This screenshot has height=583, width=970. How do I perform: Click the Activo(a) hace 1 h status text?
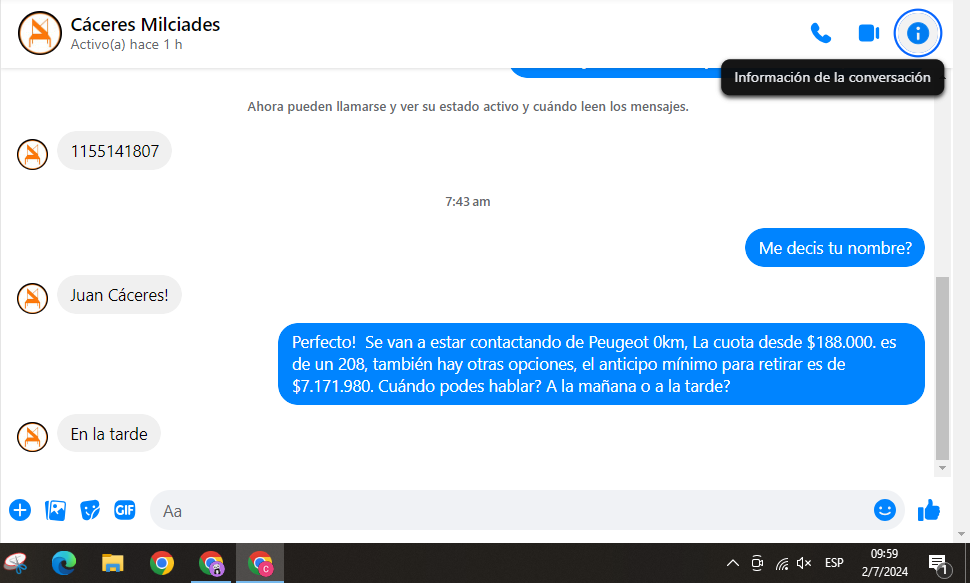tap(126, 45)
